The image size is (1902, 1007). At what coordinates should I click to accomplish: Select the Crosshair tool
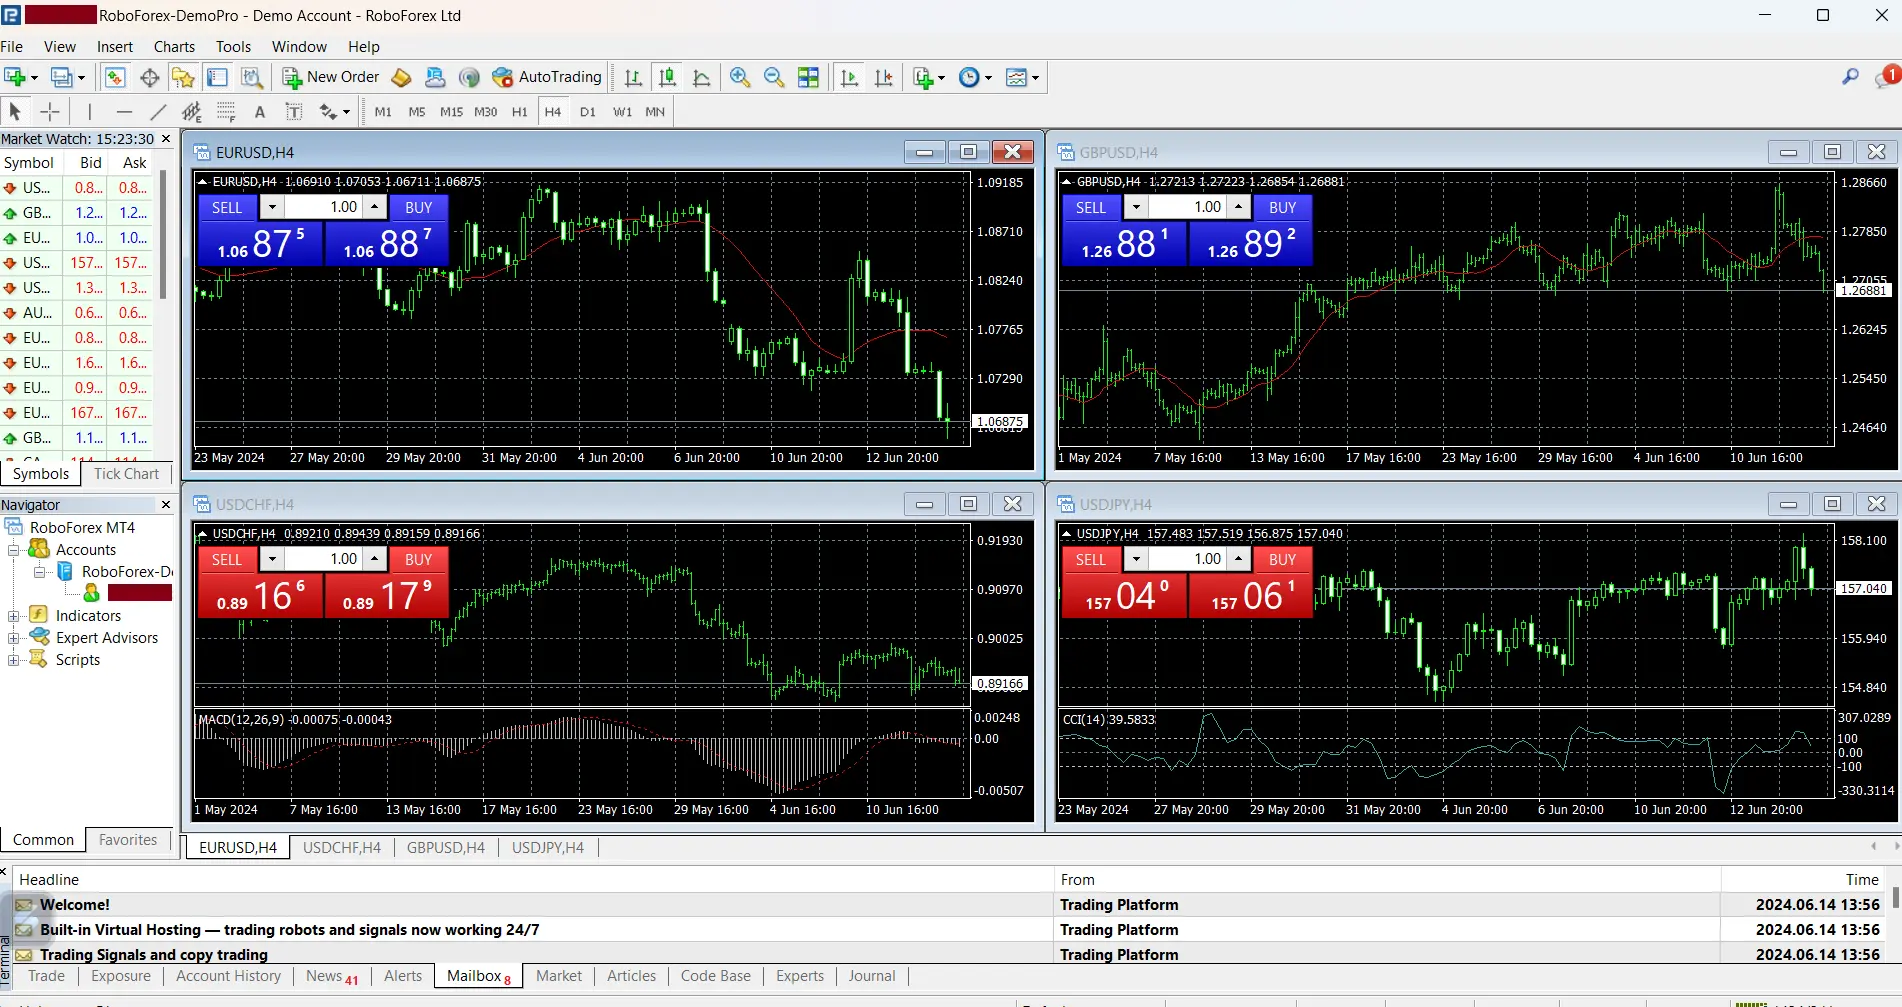[50, 112]
